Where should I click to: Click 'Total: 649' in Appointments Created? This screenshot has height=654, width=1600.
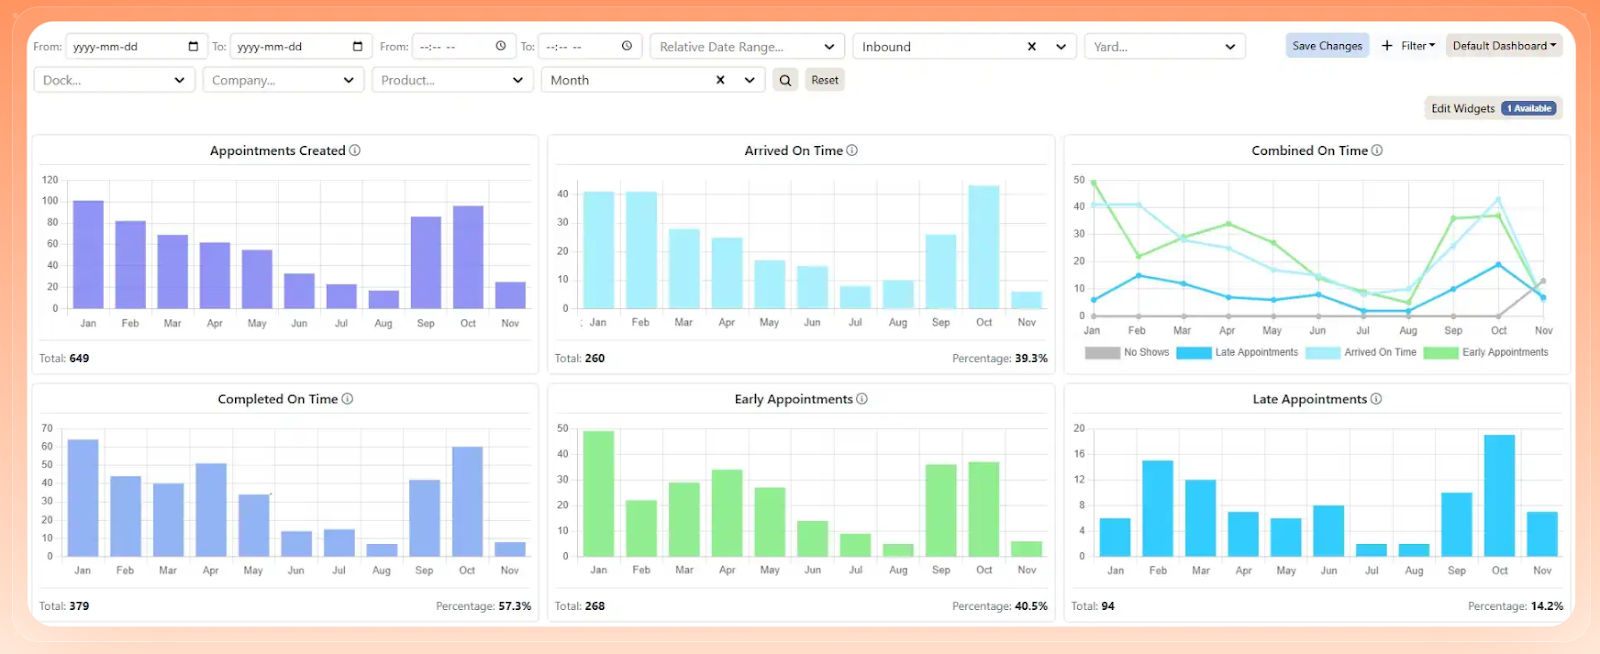tap(64, 358)
